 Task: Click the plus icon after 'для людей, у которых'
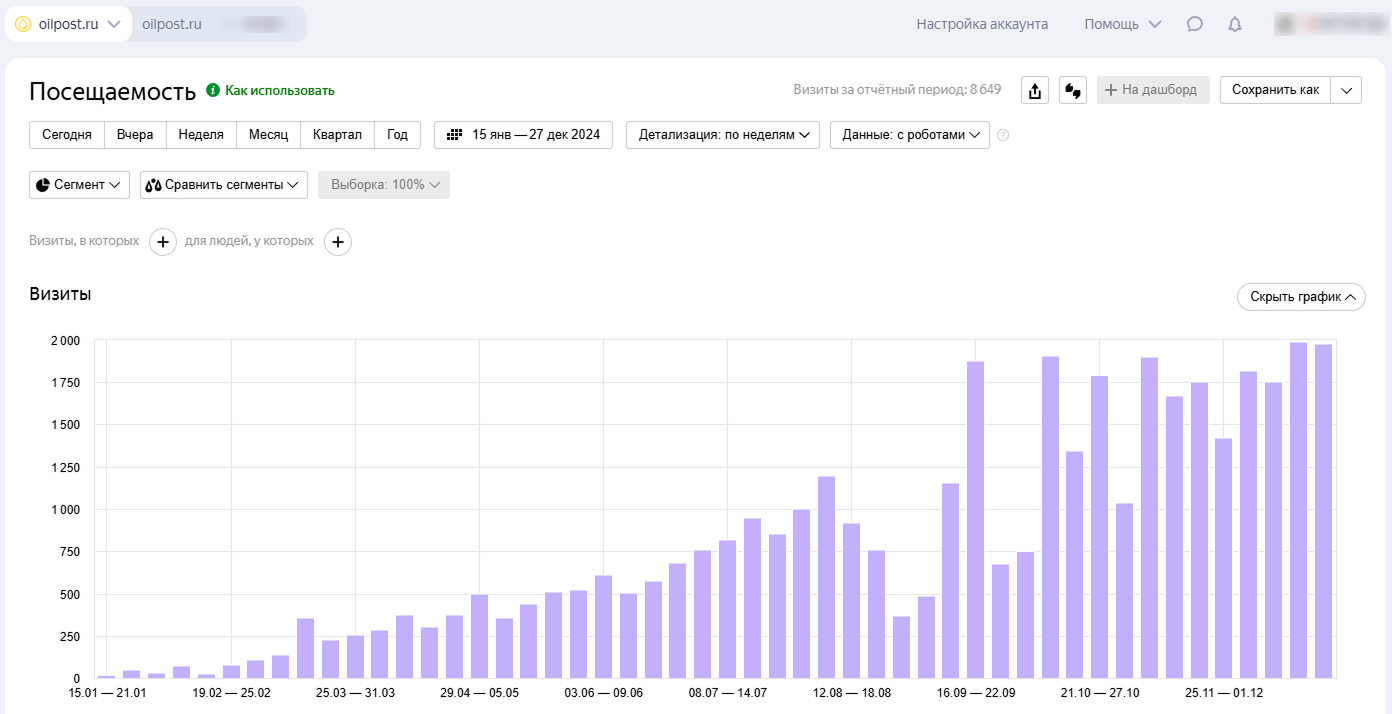[x=338, y=242]
